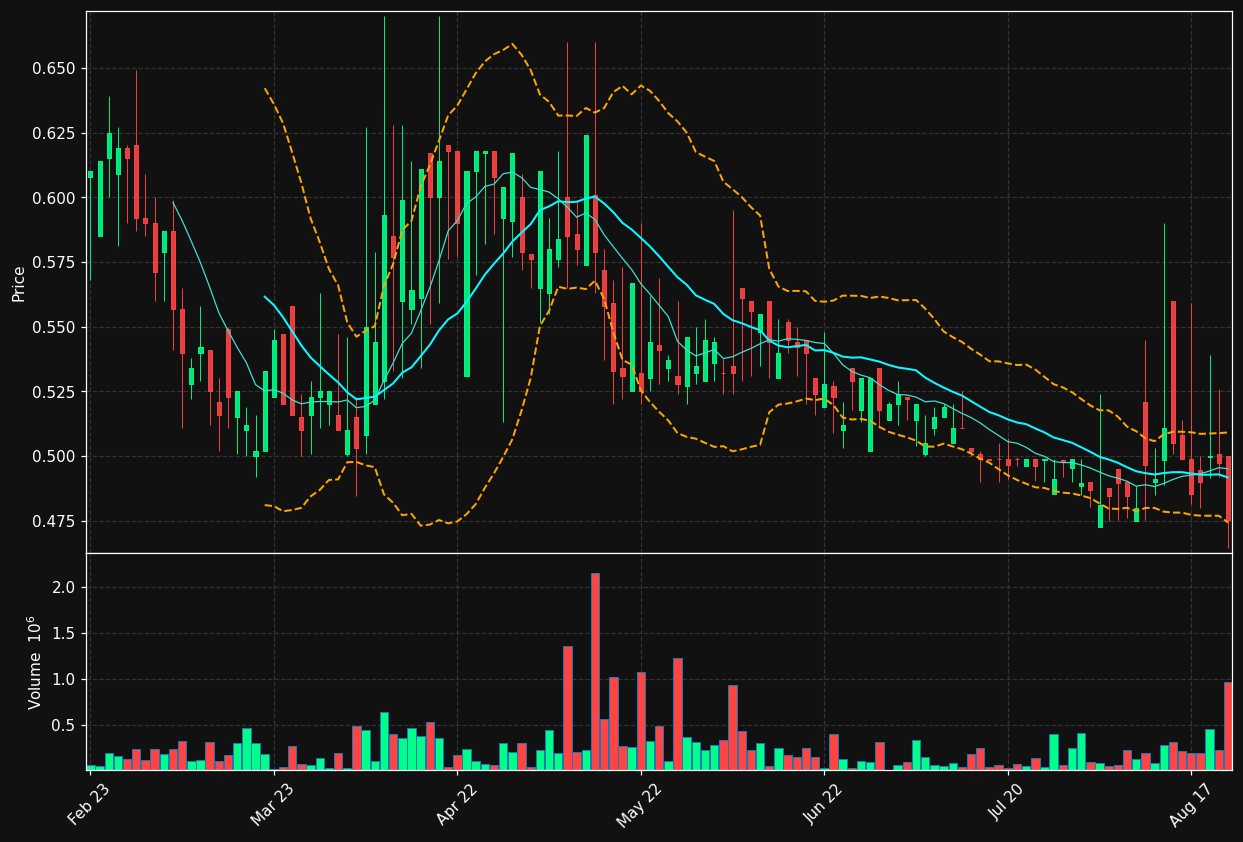Select the Apr 22 x-axis label
Image resolution: width=1243 pixels, height=842 pixels.
455,803
